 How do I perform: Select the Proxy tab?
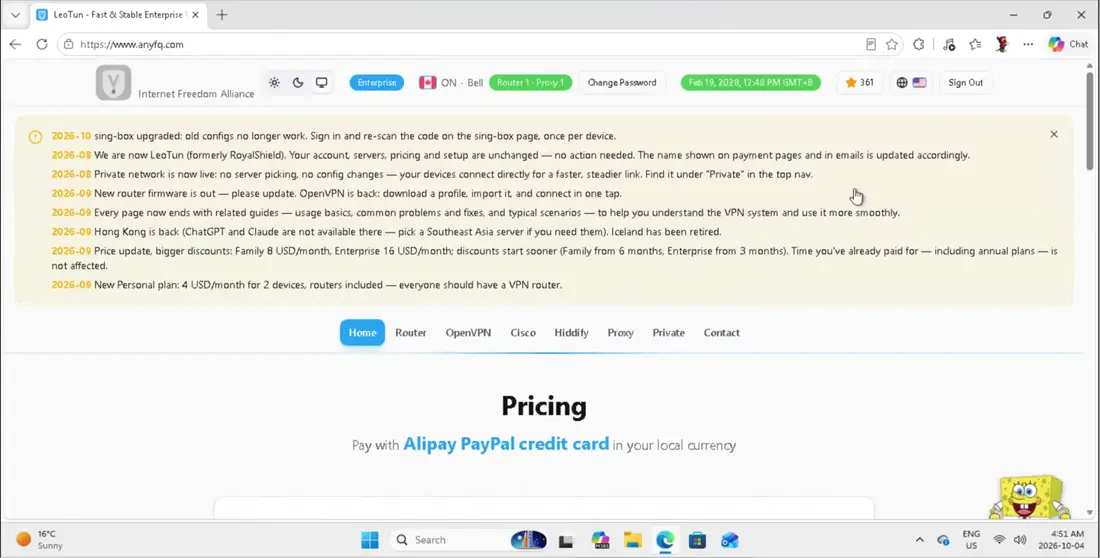(x=620, y=333)
